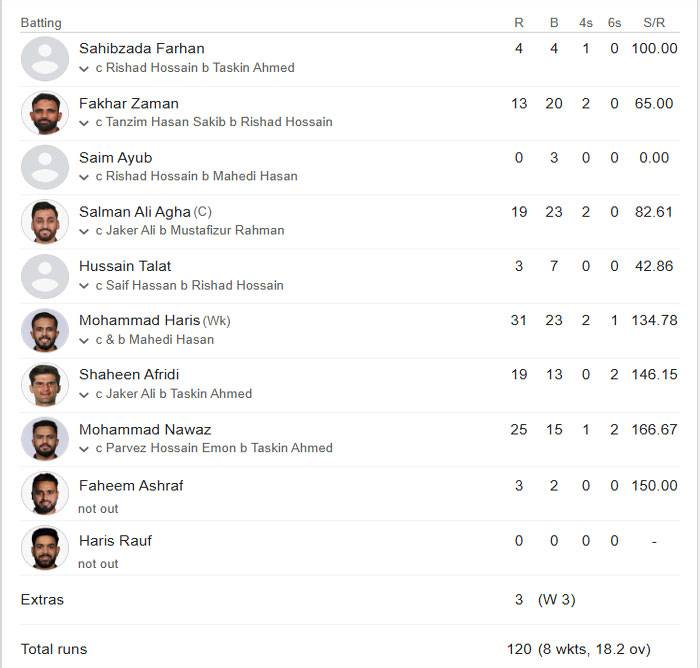Click Salman Ali Agha's player photo
700x668 pixels.
coord(45,221)
